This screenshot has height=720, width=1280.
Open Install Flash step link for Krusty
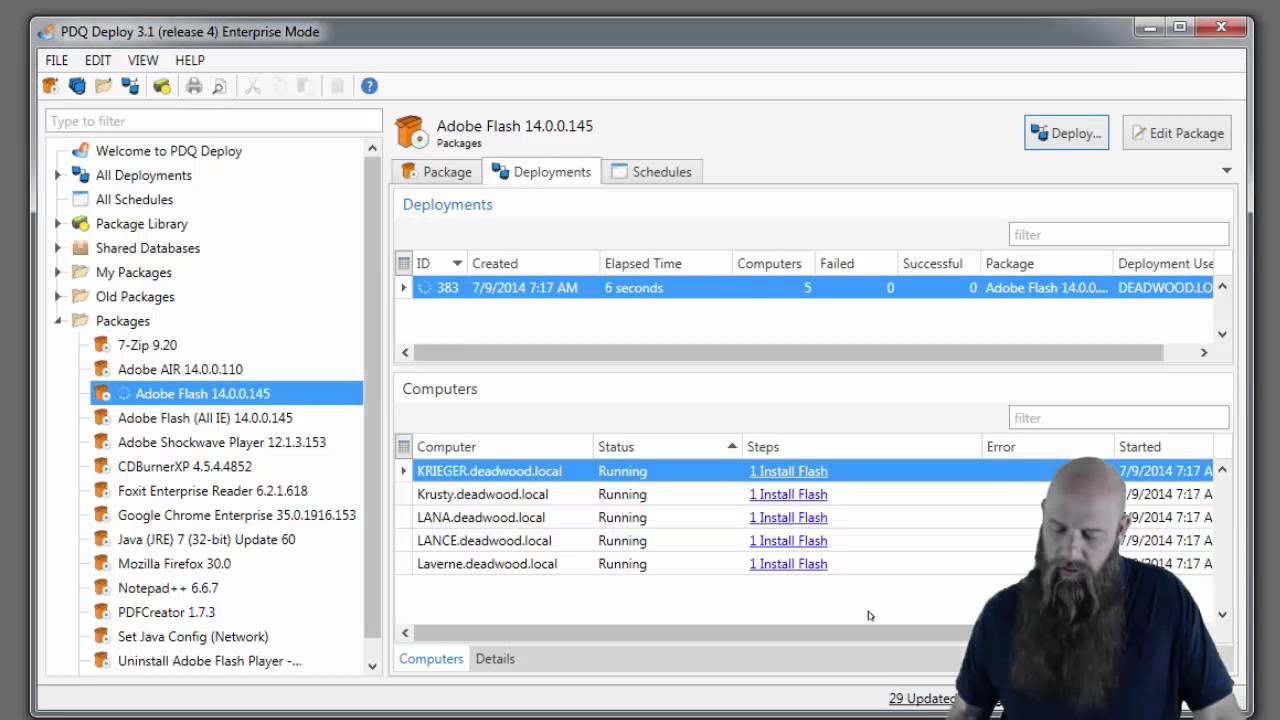(x=788, y=494)
